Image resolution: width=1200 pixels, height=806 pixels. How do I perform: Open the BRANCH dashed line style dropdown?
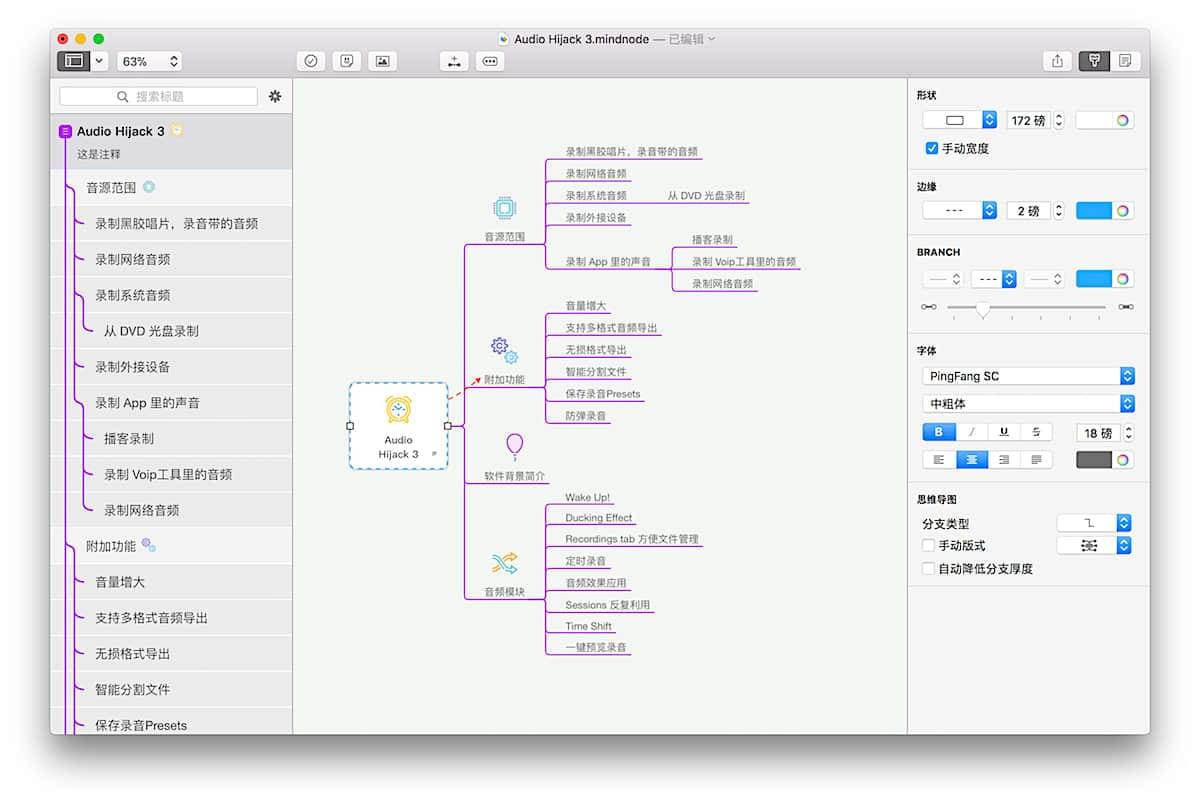click(x=994, y=279)
